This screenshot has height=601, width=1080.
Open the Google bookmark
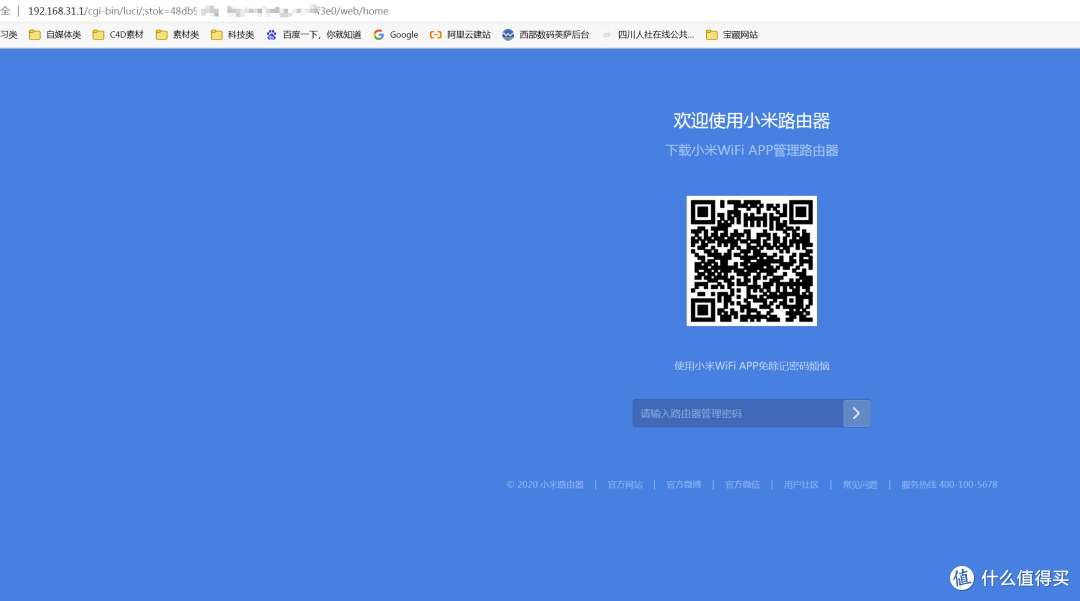(396, 34)
